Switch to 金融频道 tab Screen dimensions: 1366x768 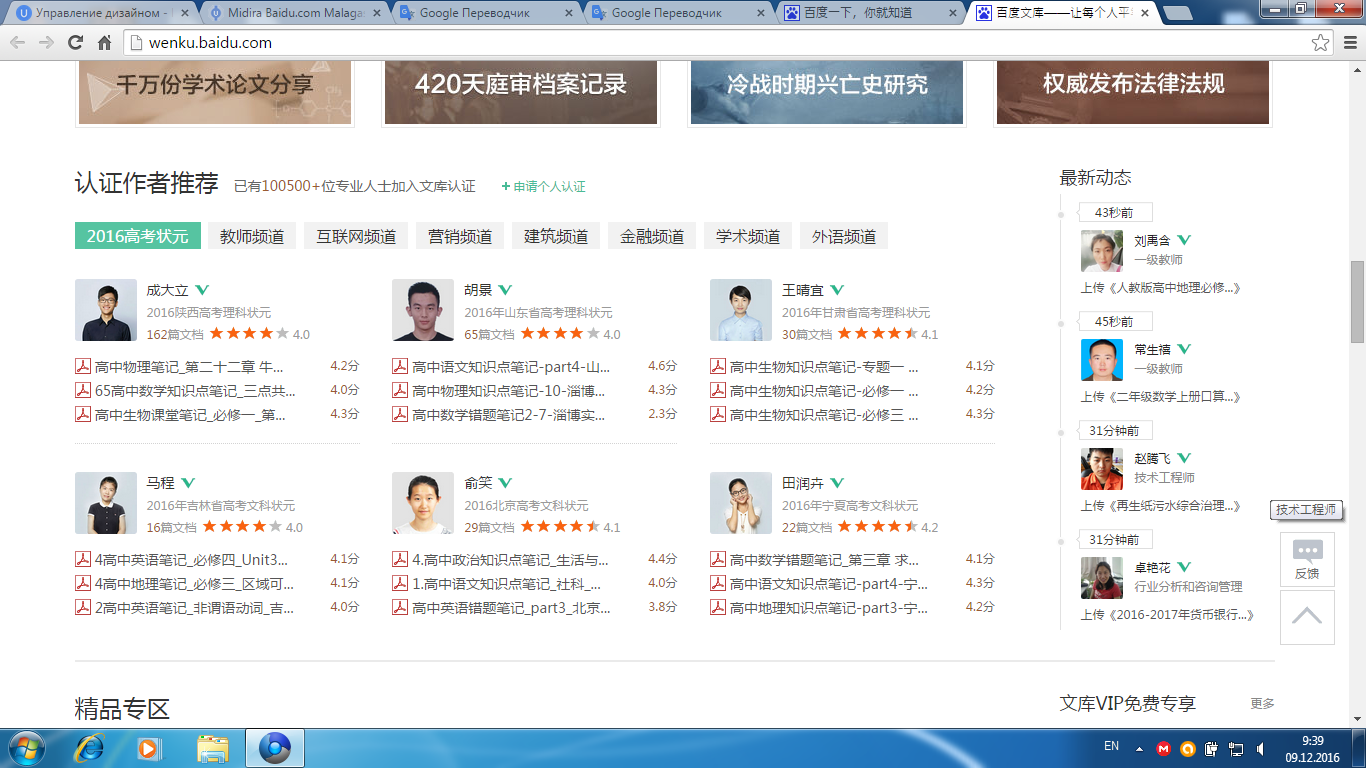[652, 236]
